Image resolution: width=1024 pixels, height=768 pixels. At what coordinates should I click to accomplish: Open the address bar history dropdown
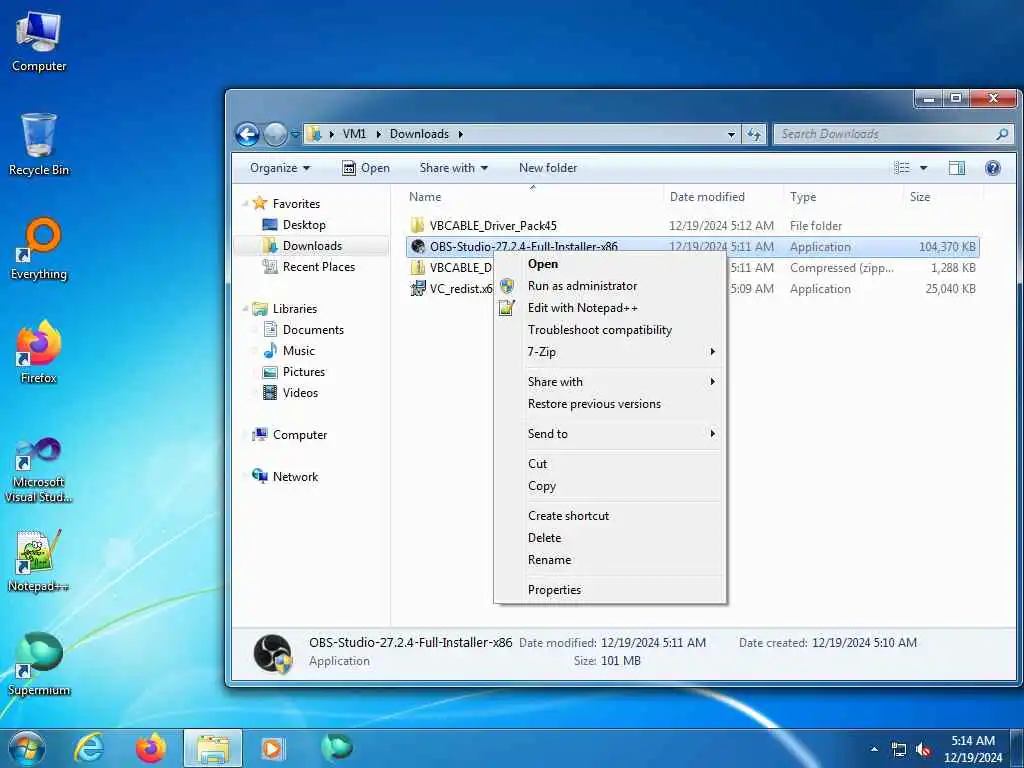(731, 135)
